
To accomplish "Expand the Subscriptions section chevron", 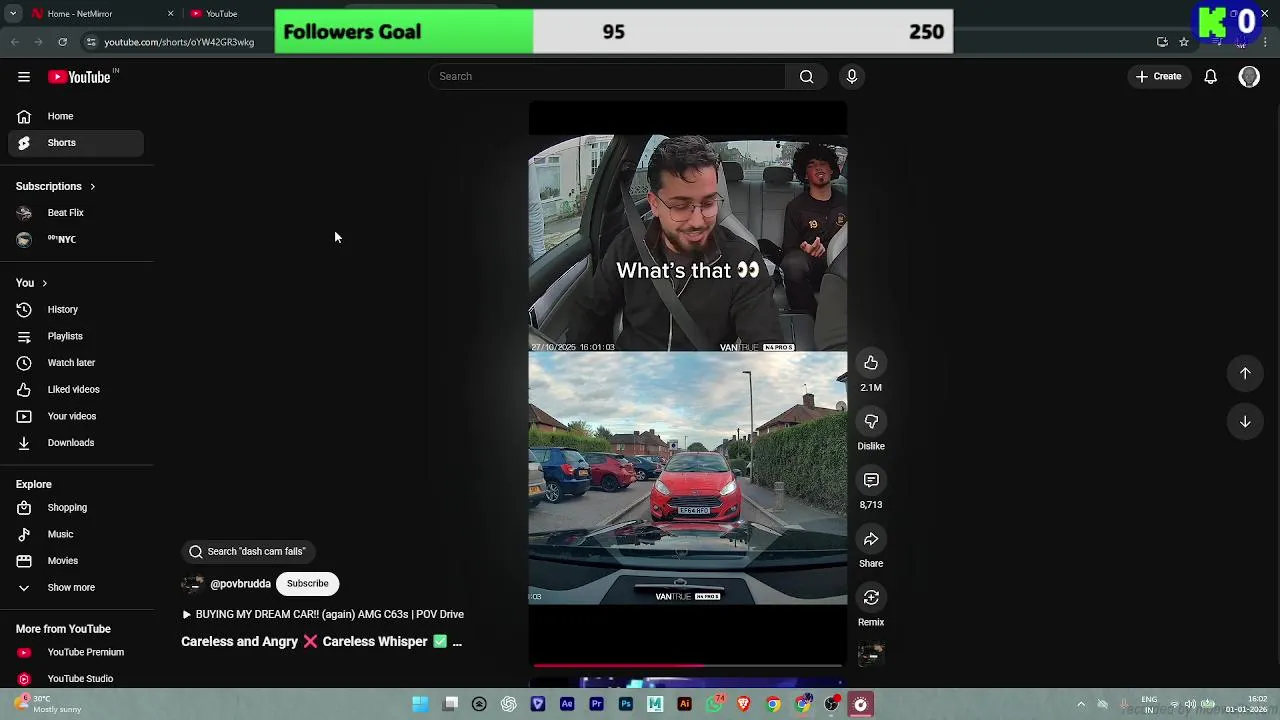I will click(x=92, y=187).
